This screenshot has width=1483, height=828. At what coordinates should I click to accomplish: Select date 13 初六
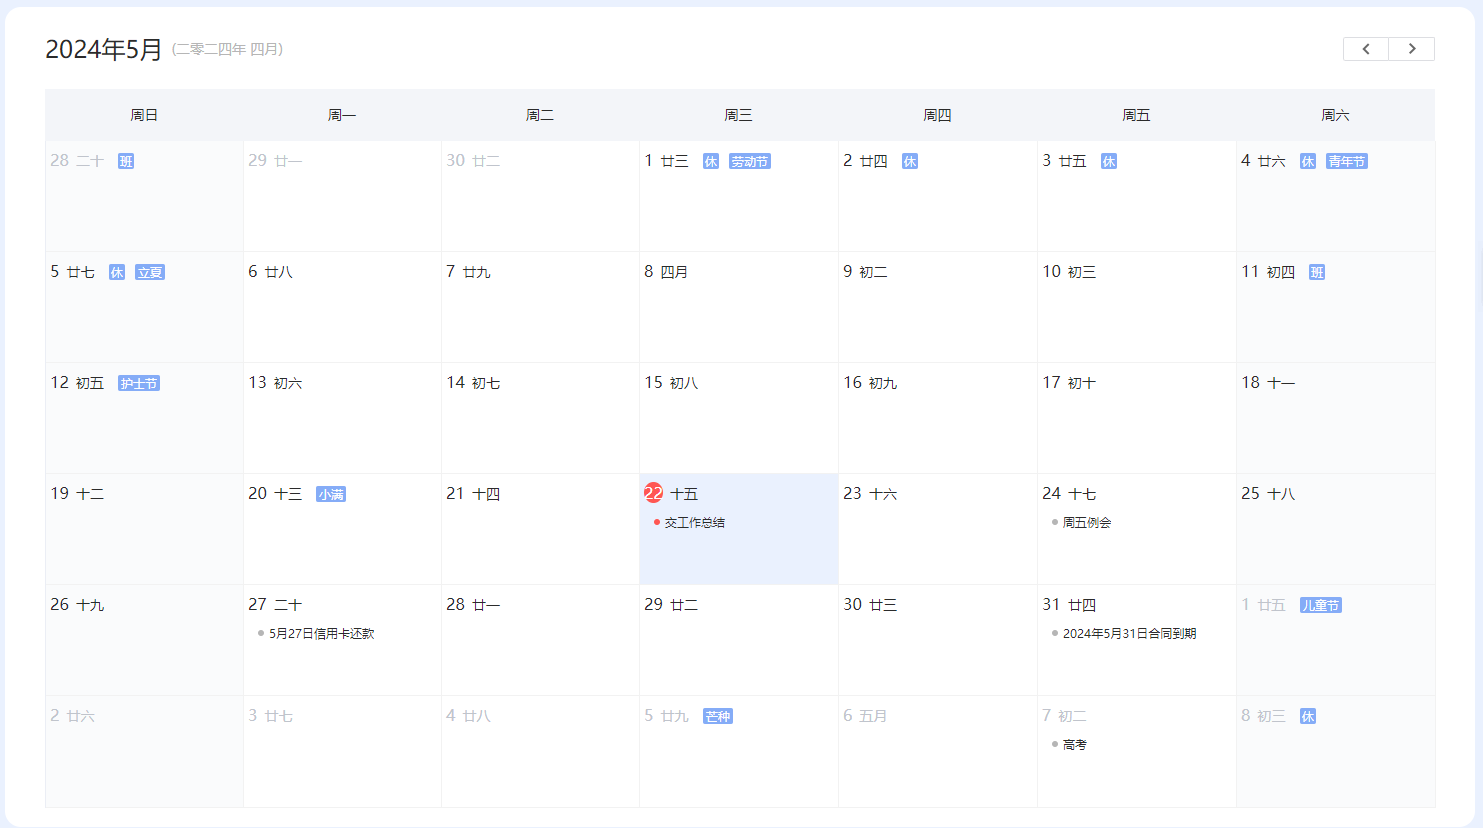(x=342, y=418)
